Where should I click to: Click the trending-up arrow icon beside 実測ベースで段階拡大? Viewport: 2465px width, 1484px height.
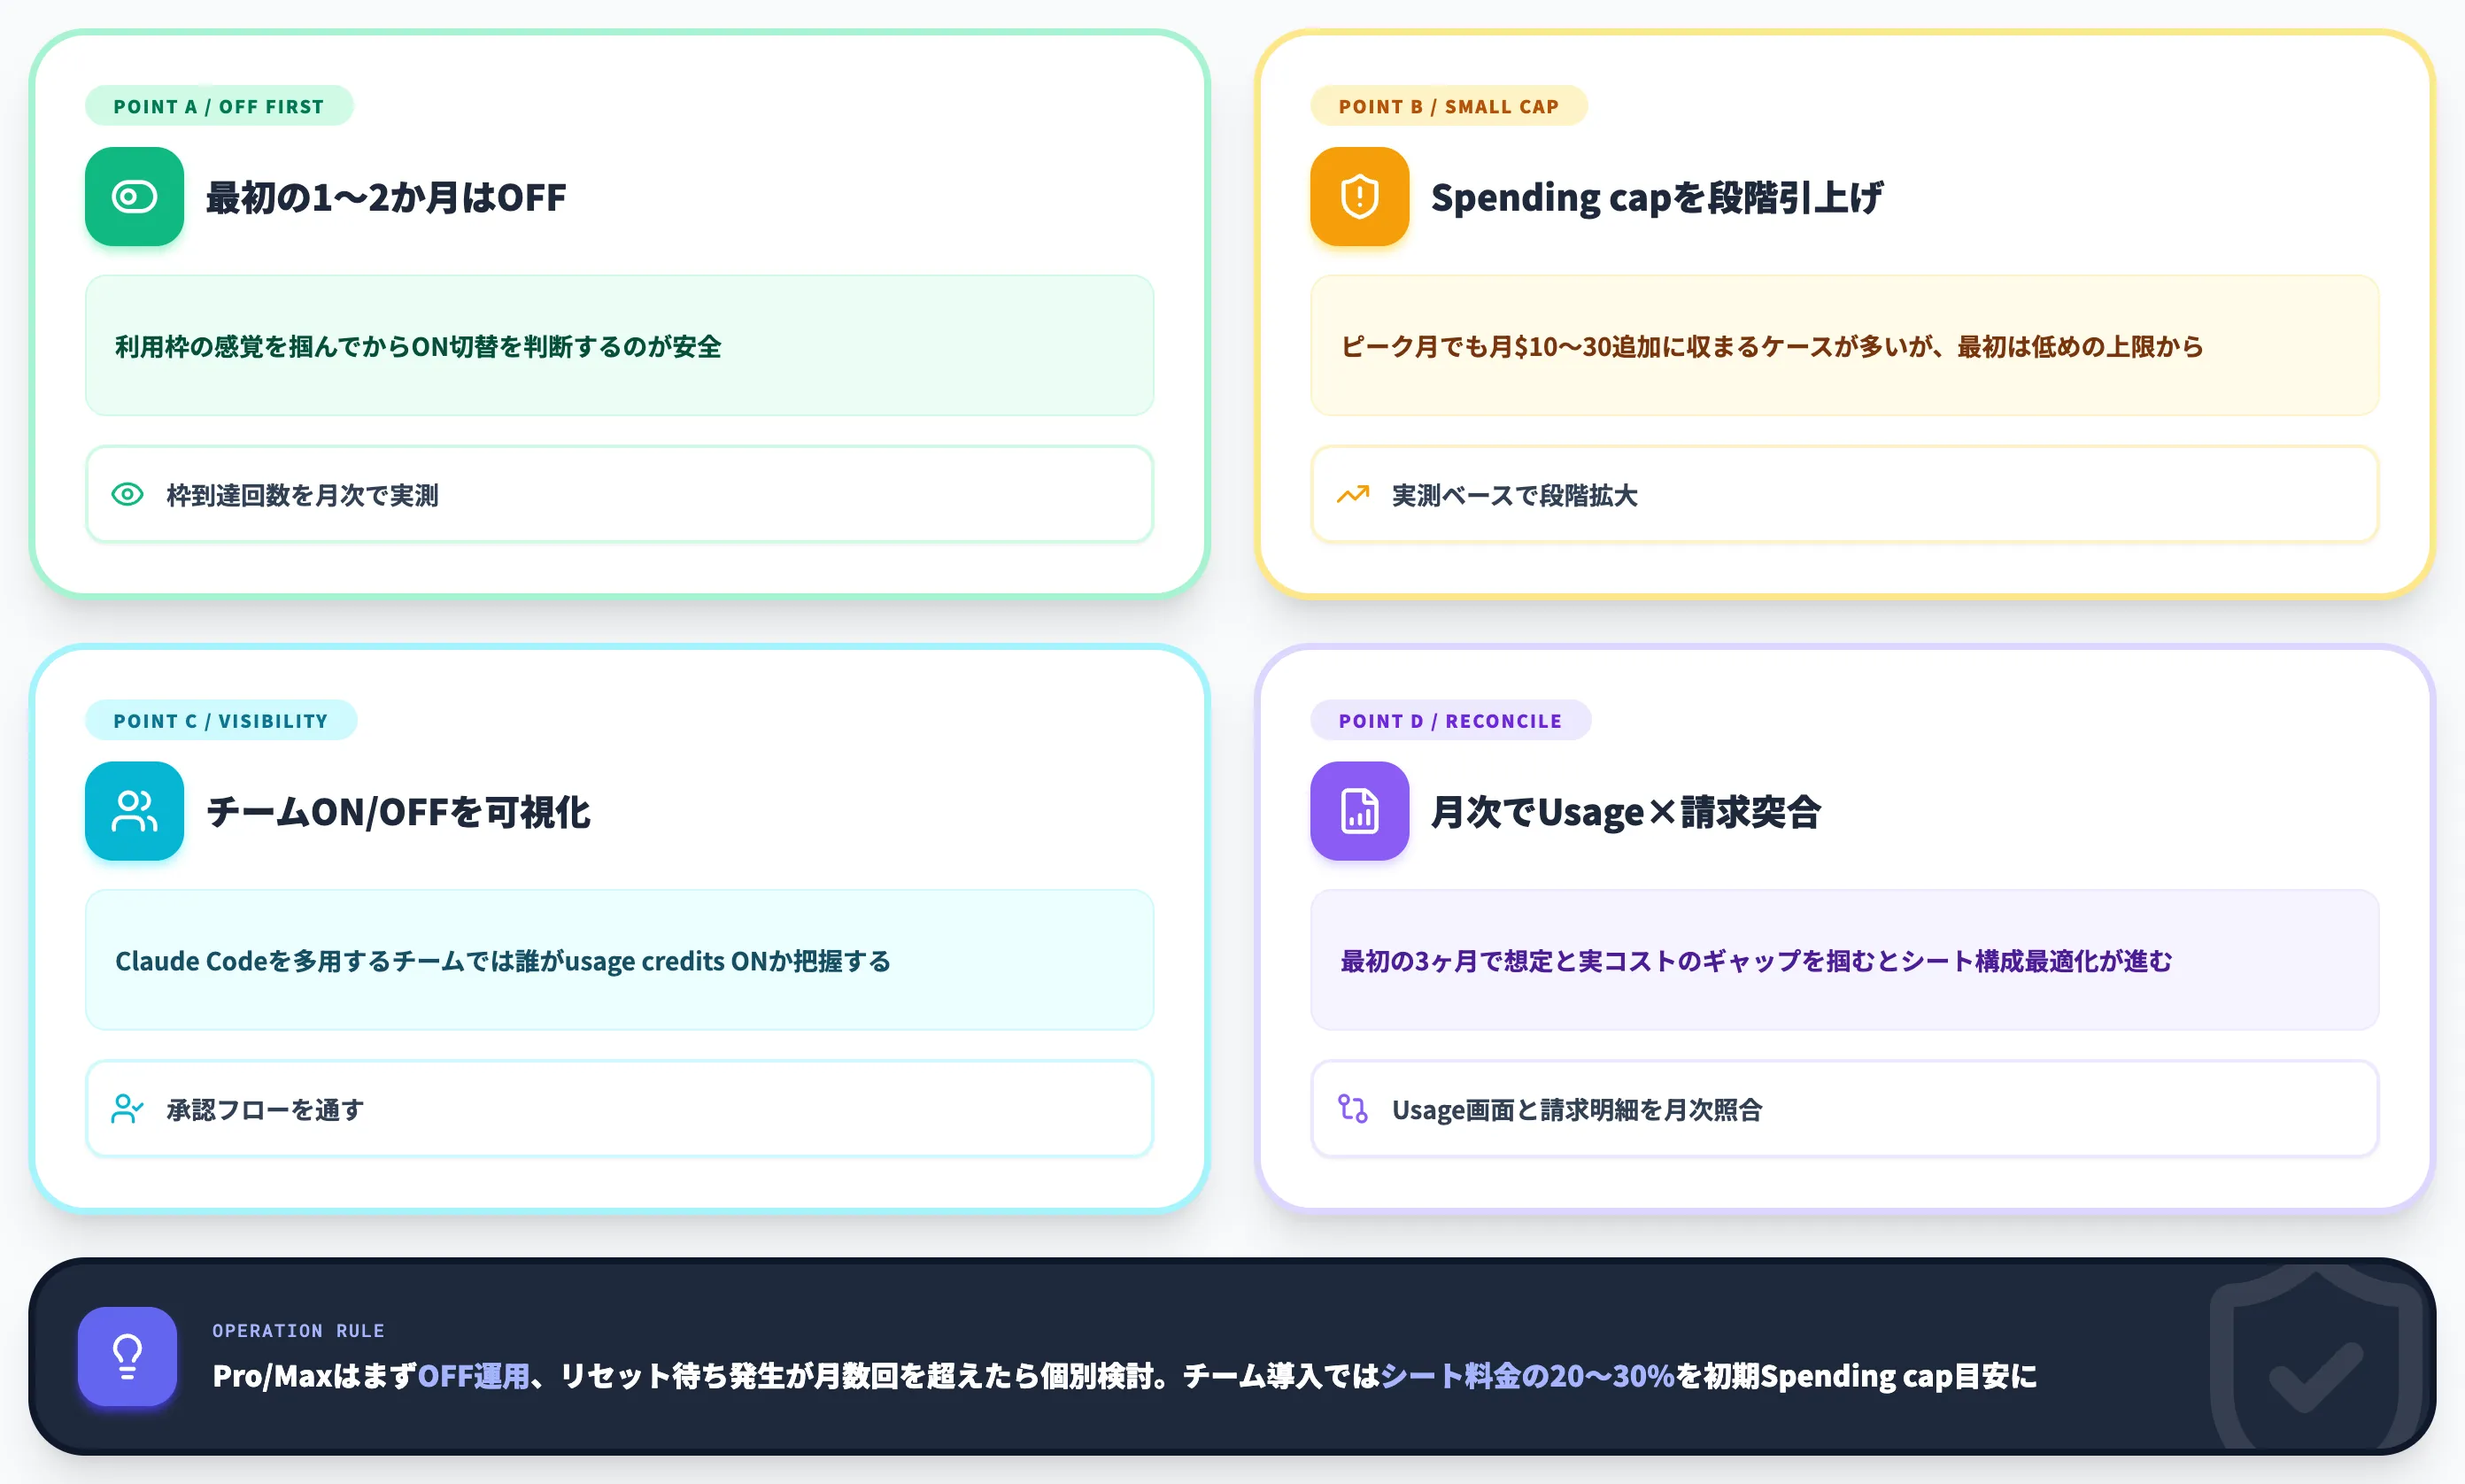coord(1353,494)
